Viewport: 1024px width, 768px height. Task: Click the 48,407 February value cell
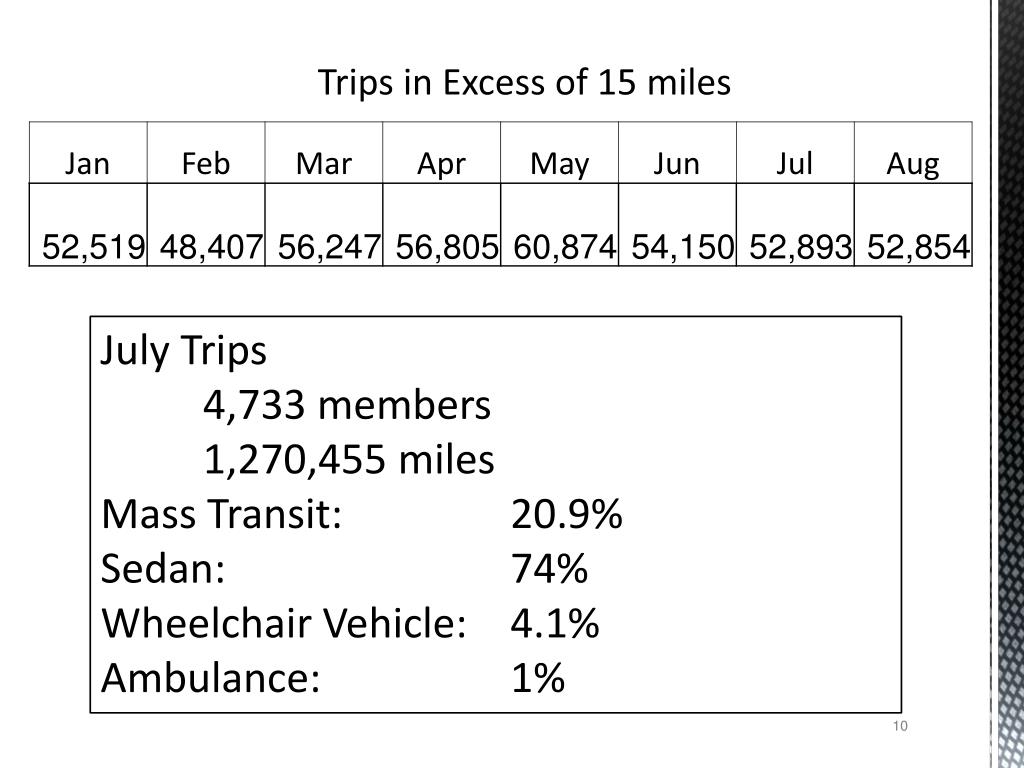pyautogui.click(x=206, y=225)
